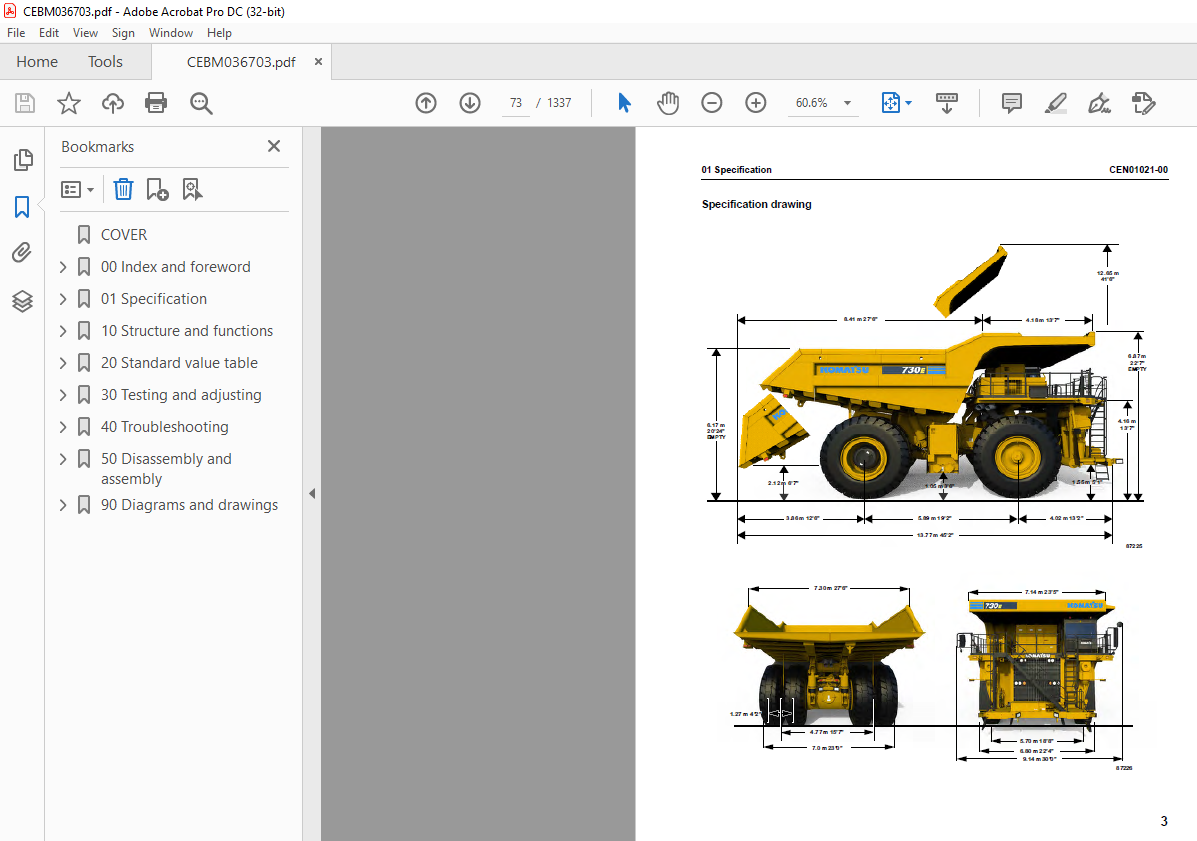1197x841 pixels.
Task: Click the scrolling mode toolbar icon
Action: [x=947, y=103]
